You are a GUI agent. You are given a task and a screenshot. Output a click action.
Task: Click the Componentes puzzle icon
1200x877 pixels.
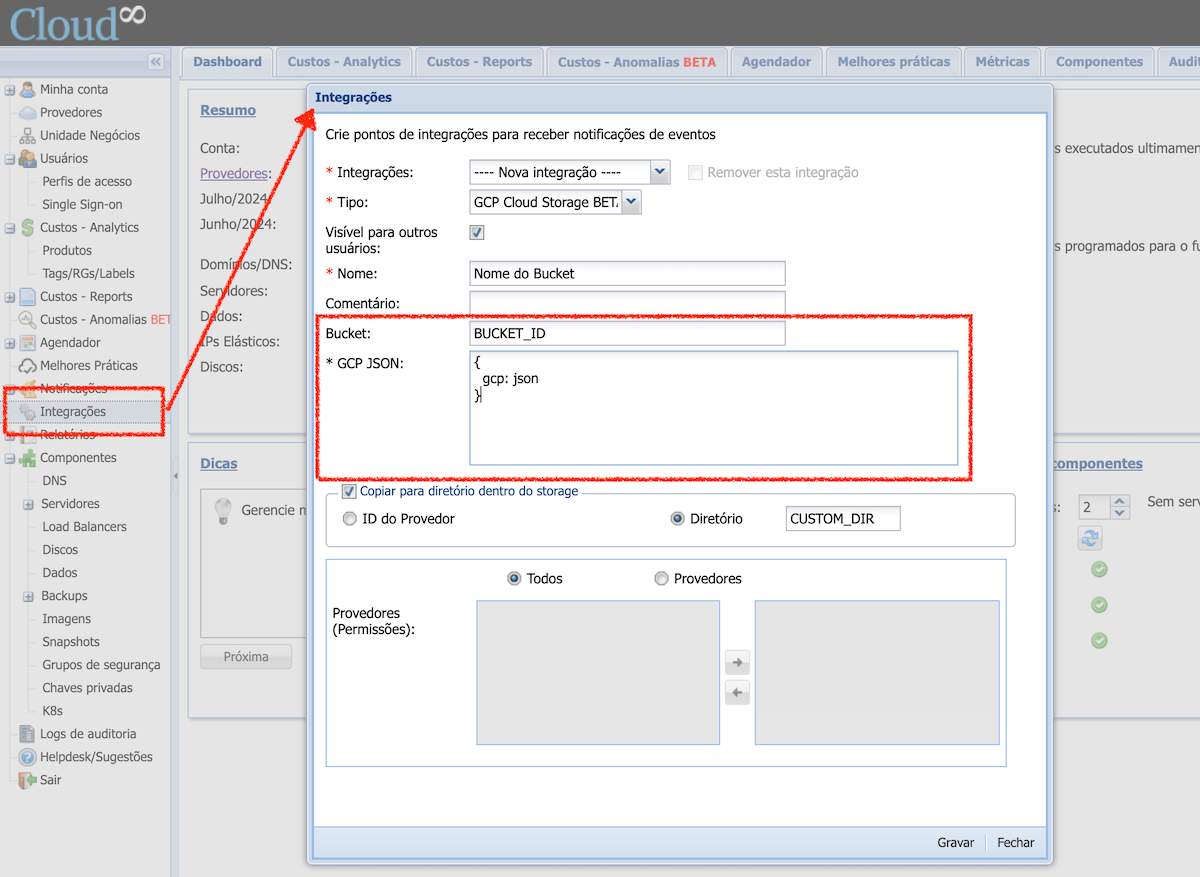(x=28, y=457)
